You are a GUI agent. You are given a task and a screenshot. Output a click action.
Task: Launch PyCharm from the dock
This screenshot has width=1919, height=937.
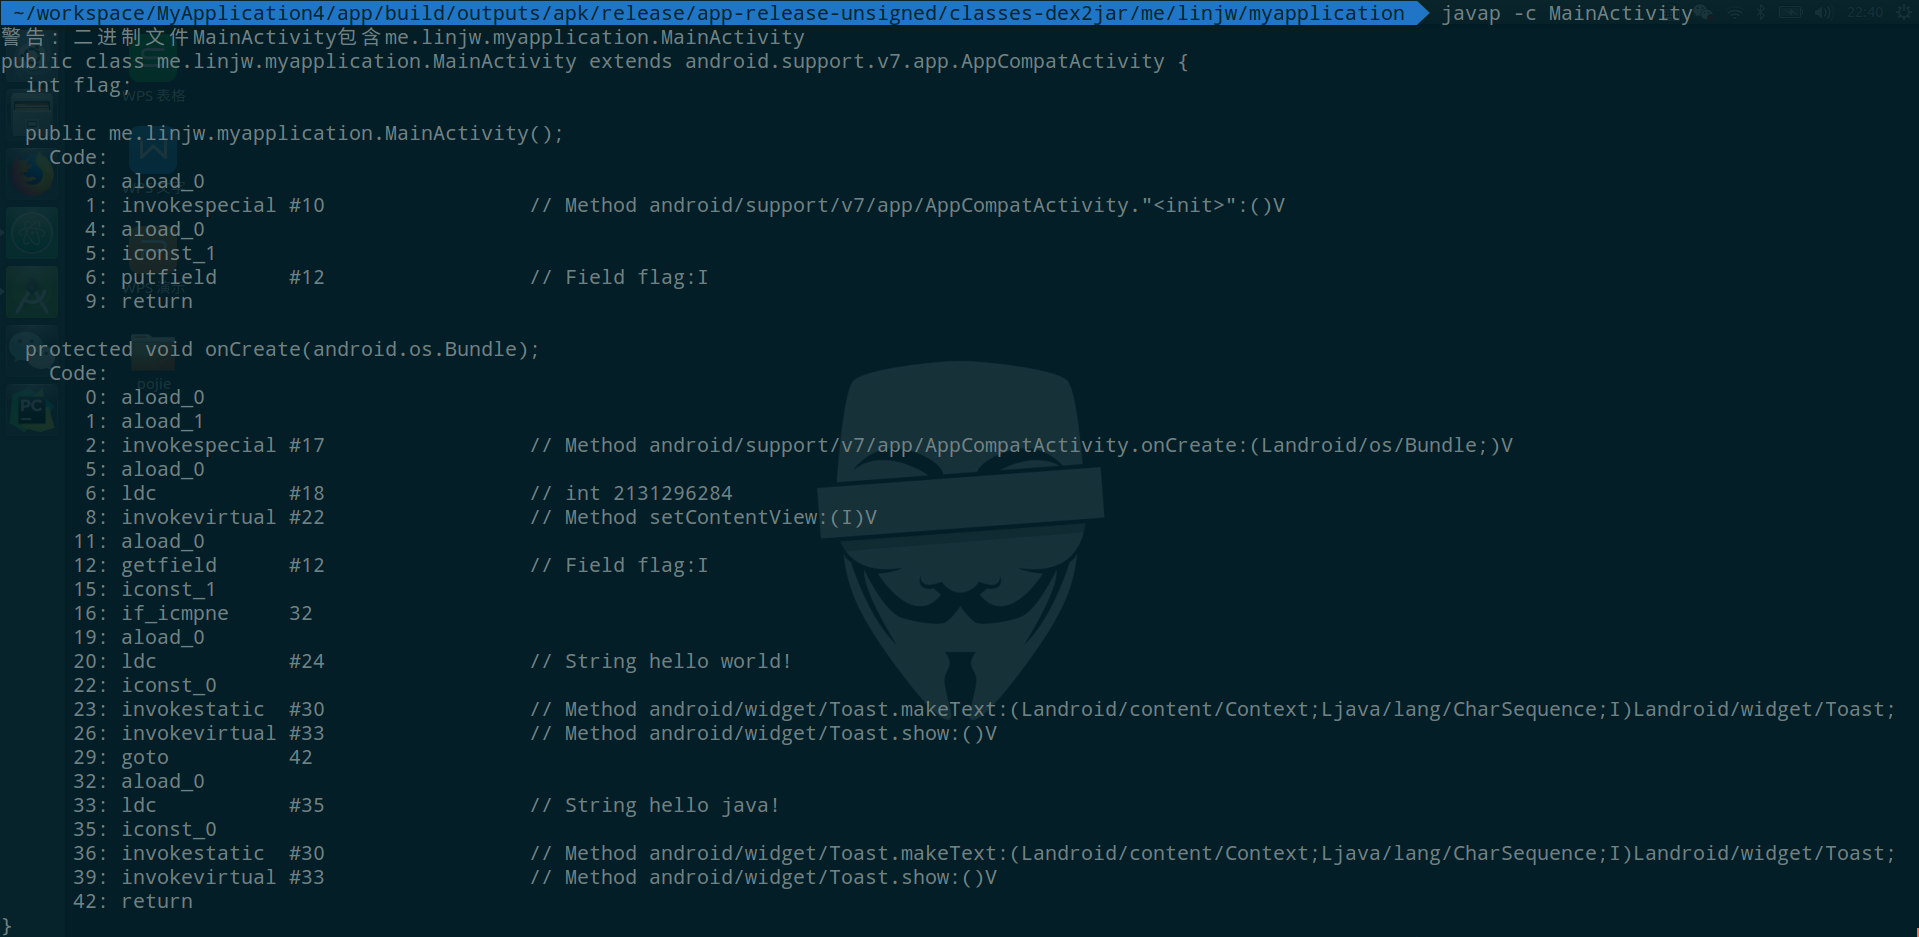[x=31, y=409]
